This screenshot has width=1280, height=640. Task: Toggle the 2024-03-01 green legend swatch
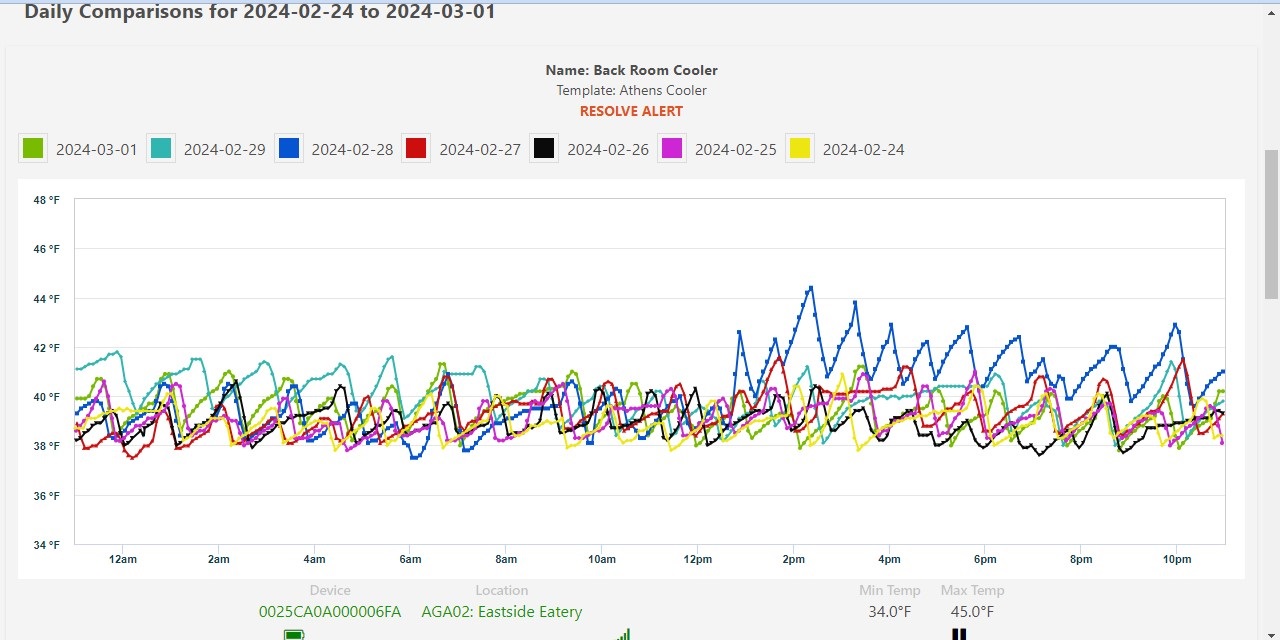pos(33,149)
